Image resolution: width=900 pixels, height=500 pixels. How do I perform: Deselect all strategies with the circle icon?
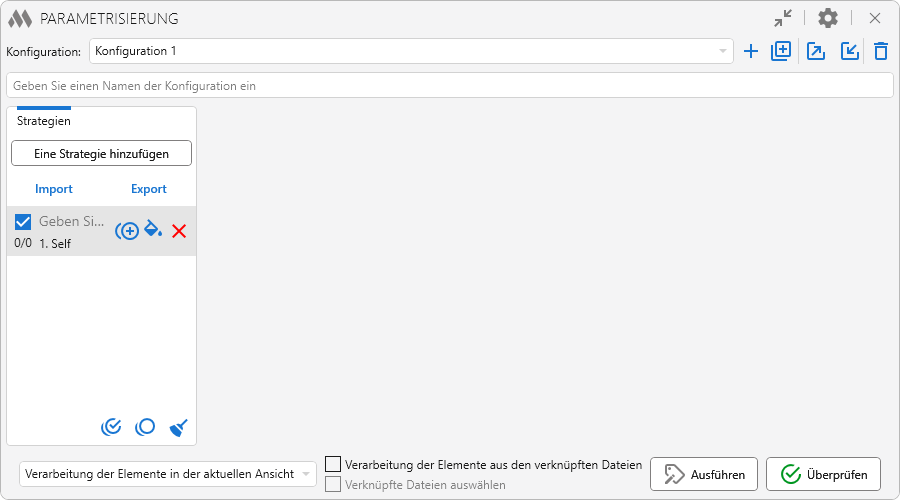click(145, 427)
